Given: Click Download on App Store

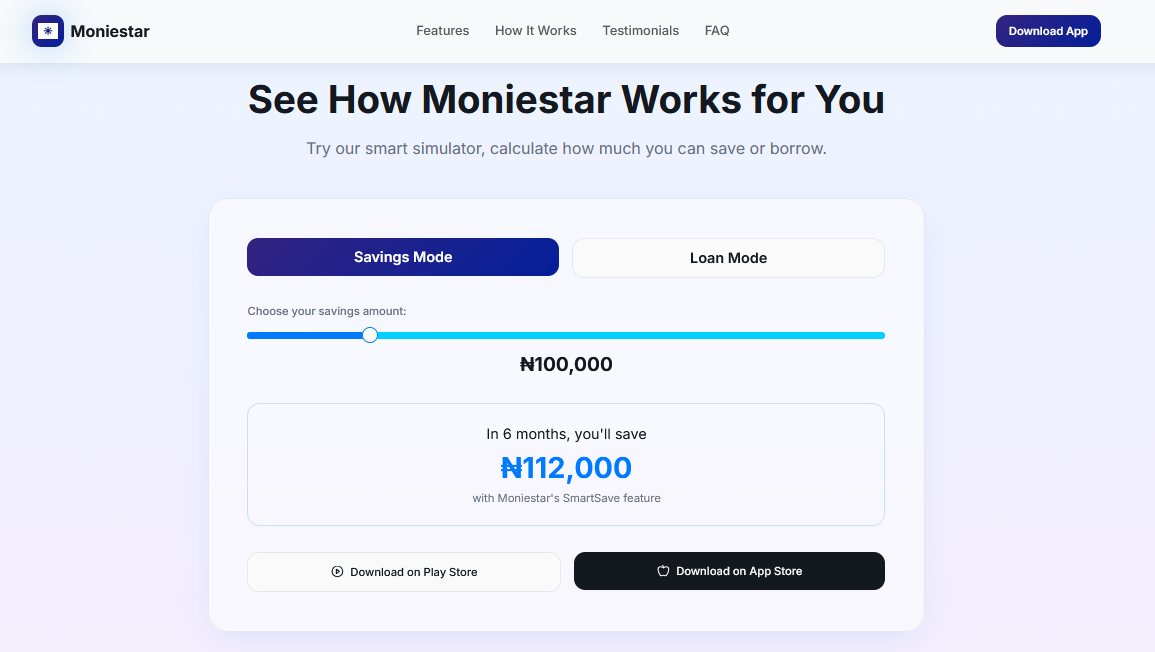Looking at the screenshot, I should pos(728,570).
